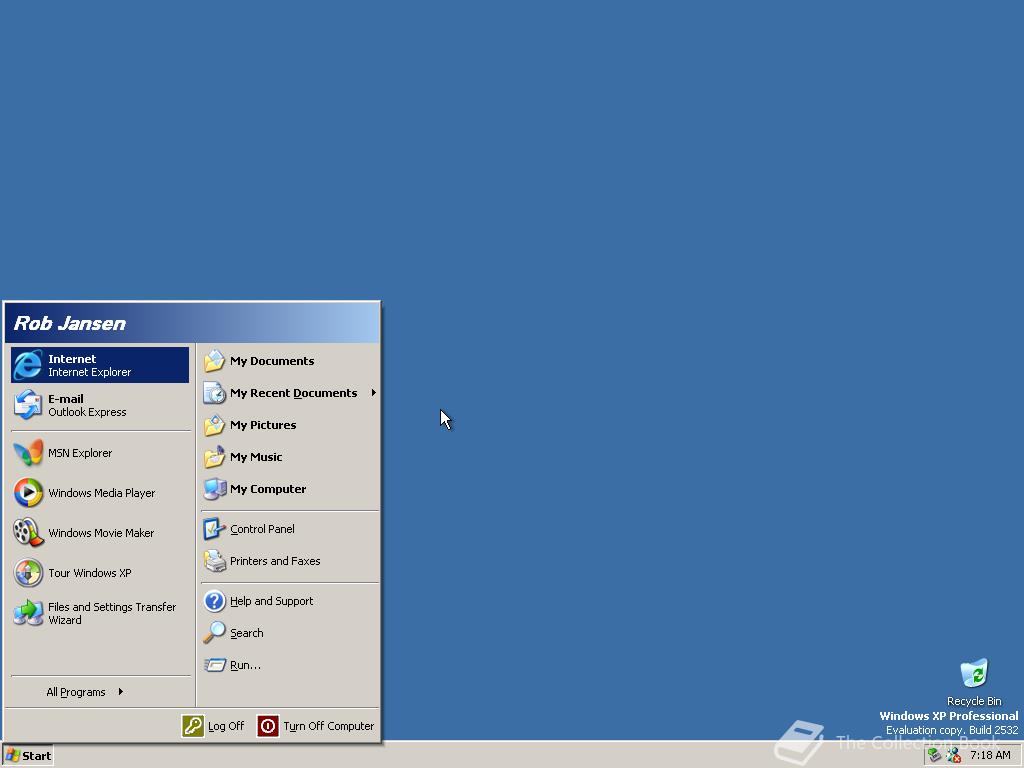
Task: Click the network connection tray icon
Action: coord(935,756)
